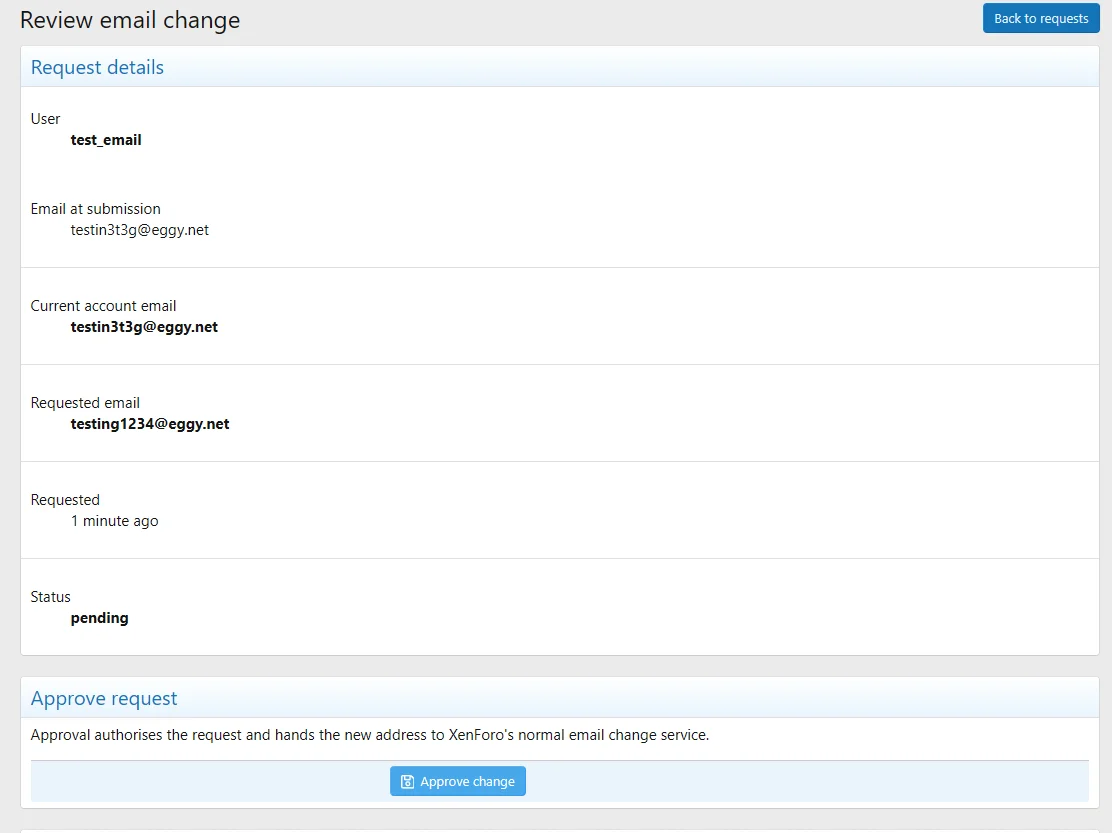The image size is (1112, 833).
Task: Click the Email at submission label
Action: 96,209
